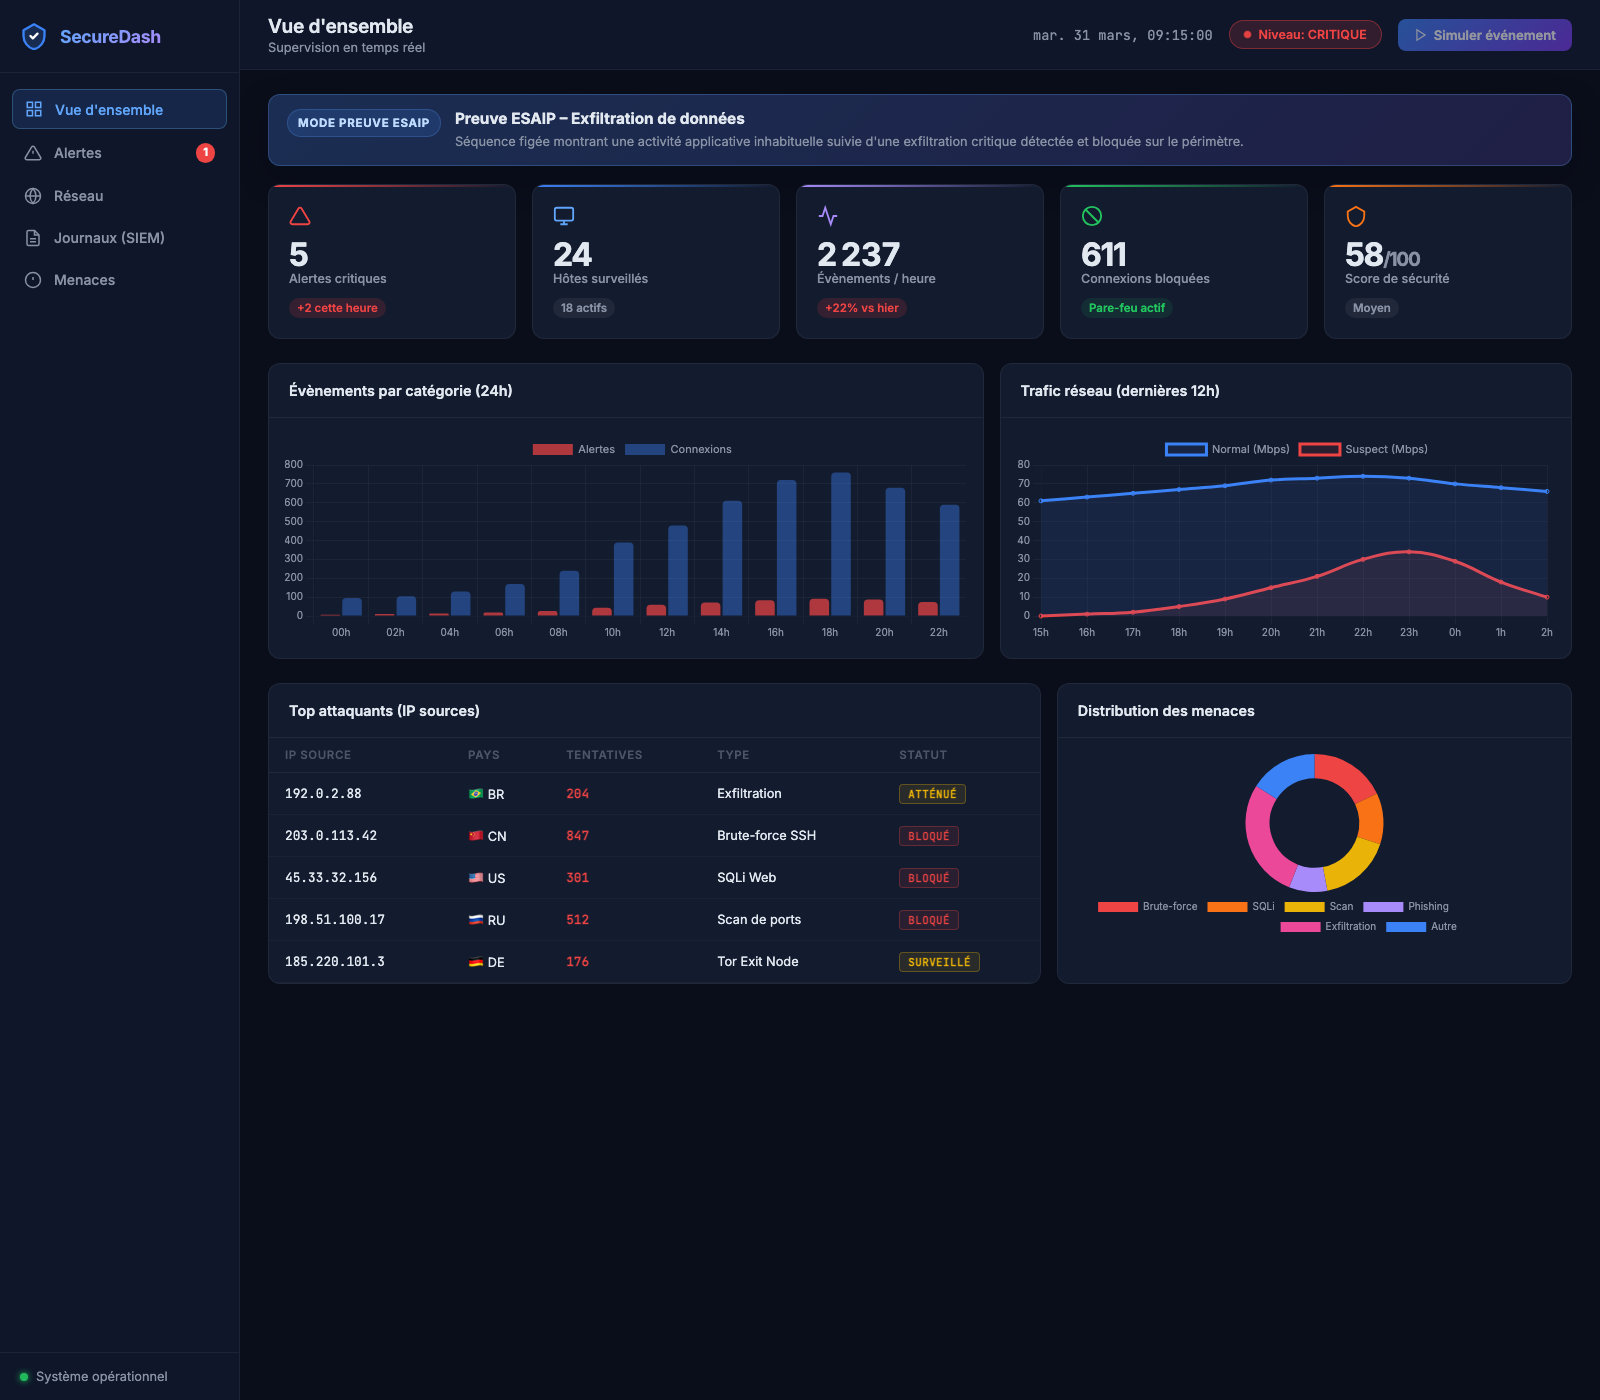Screen dimensions: 1600x1400
Task: Click the Moyen score tag
Action: click(1371, 308)
